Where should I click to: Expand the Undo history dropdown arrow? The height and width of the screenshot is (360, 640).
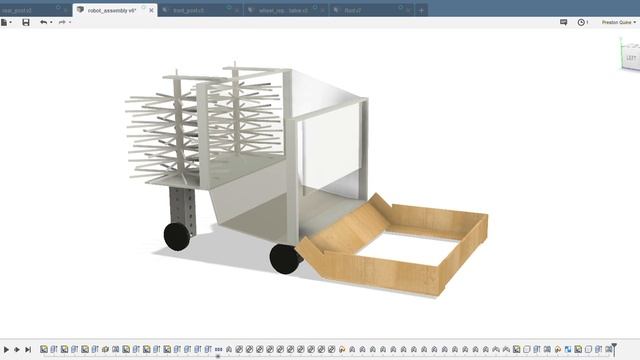[x=51, y=22]
